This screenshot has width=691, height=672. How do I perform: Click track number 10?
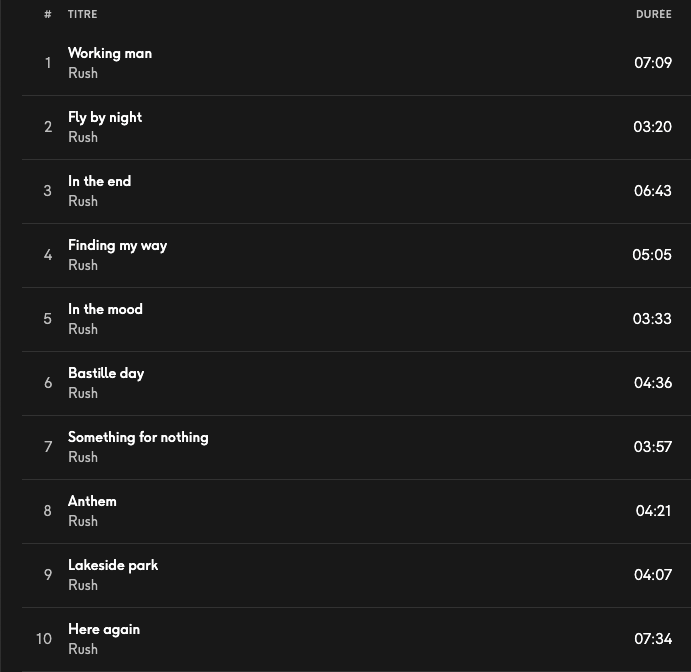coord(44,639)
